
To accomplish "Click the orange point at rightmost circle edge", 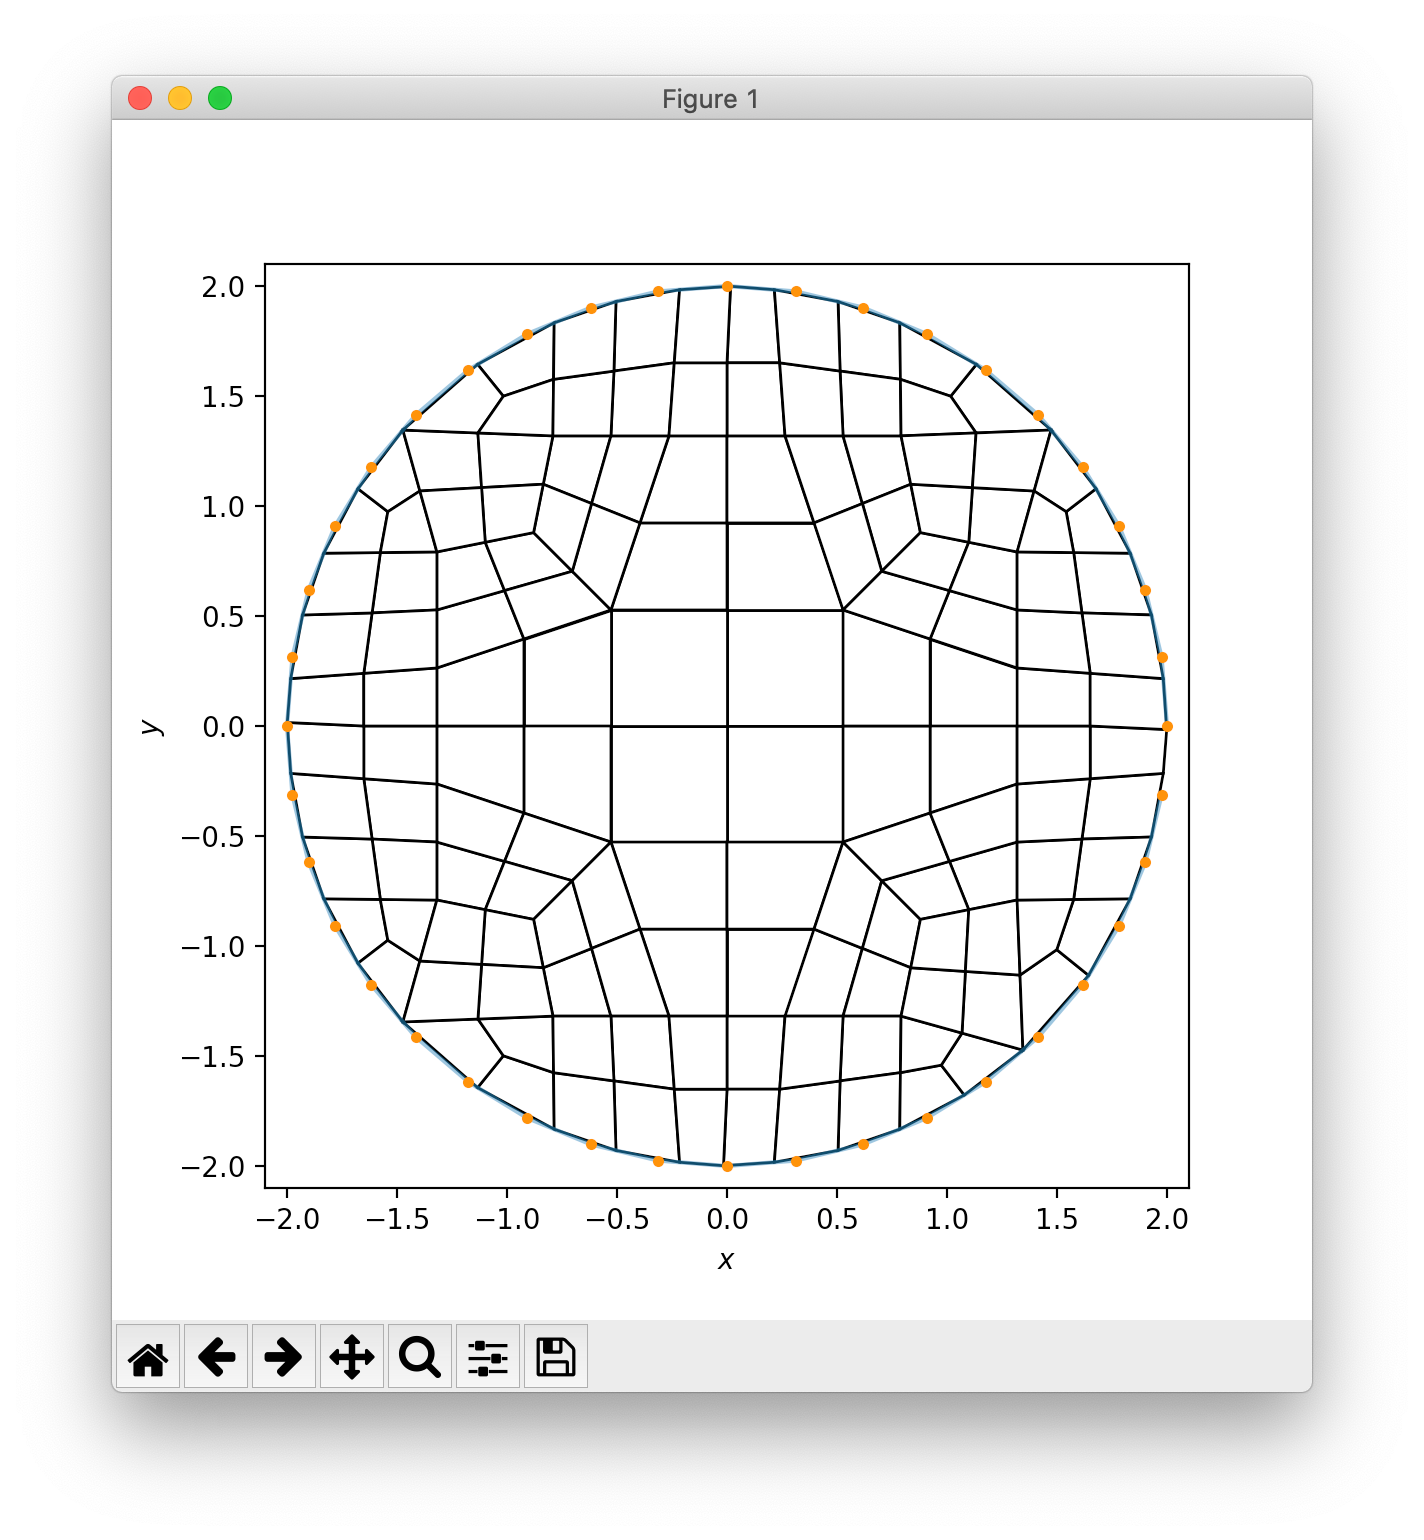I will click(x=1167, y=726).
